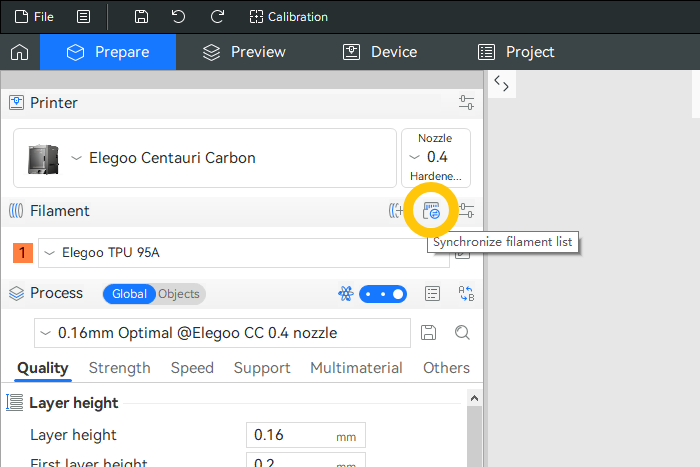Compare presets with the A-B icon
The width and height of the screenshot is (700, 467).
coord(466,294)
